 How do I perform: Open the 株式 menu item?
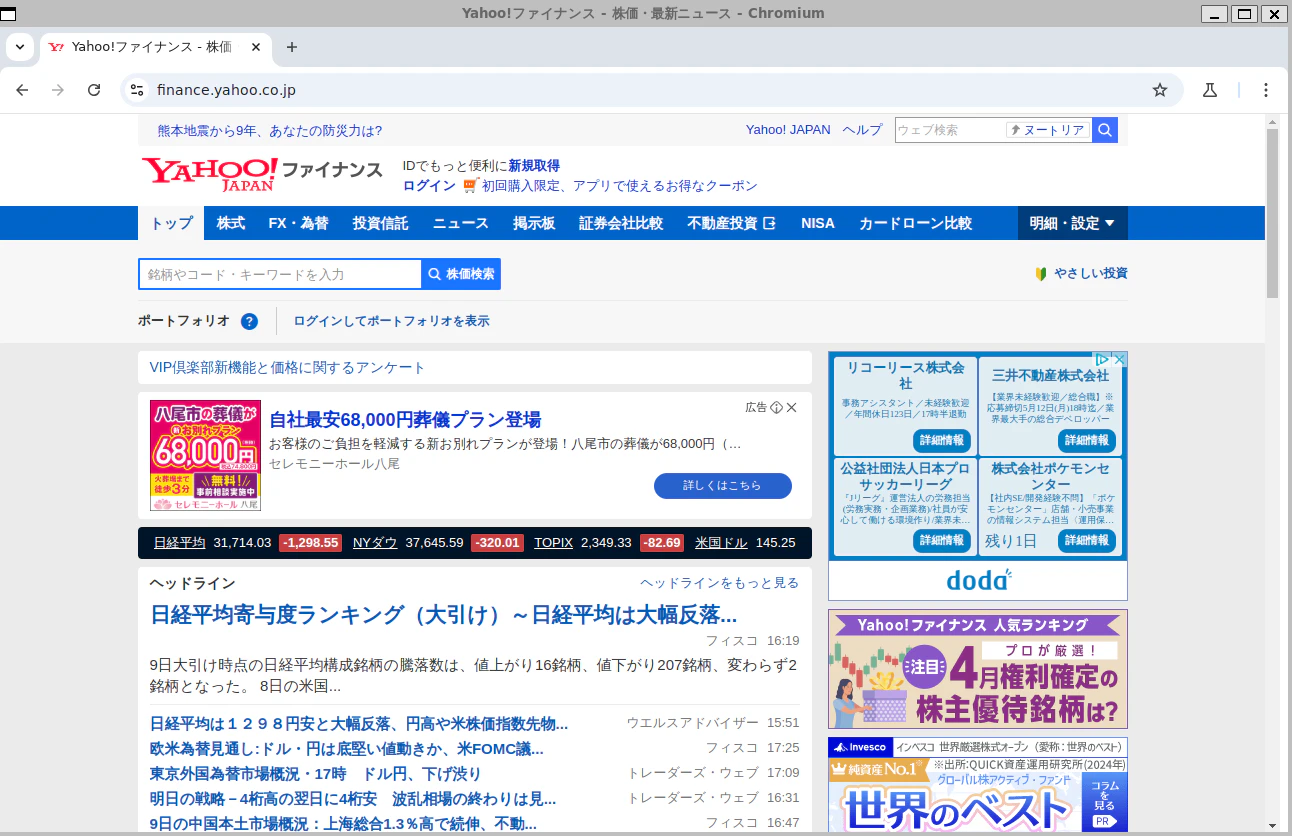pyautogui.click(x=231, y=223)
